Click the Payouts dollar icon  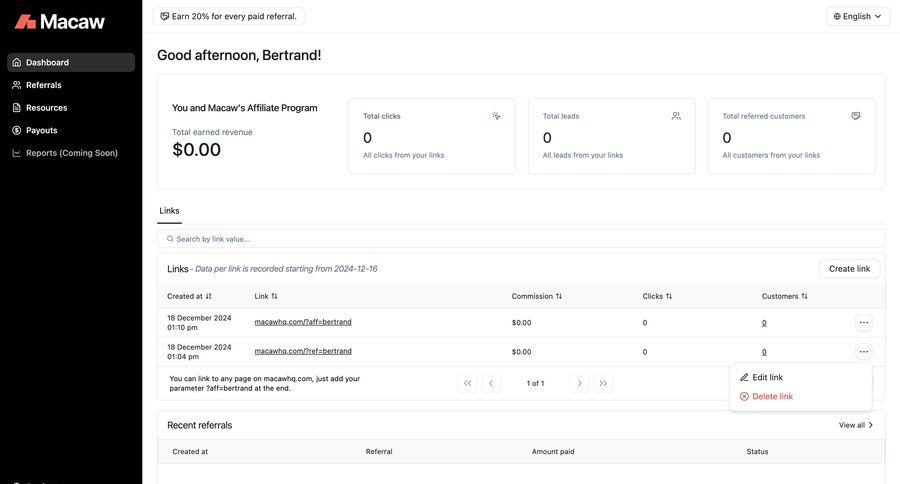click(17, 130)
